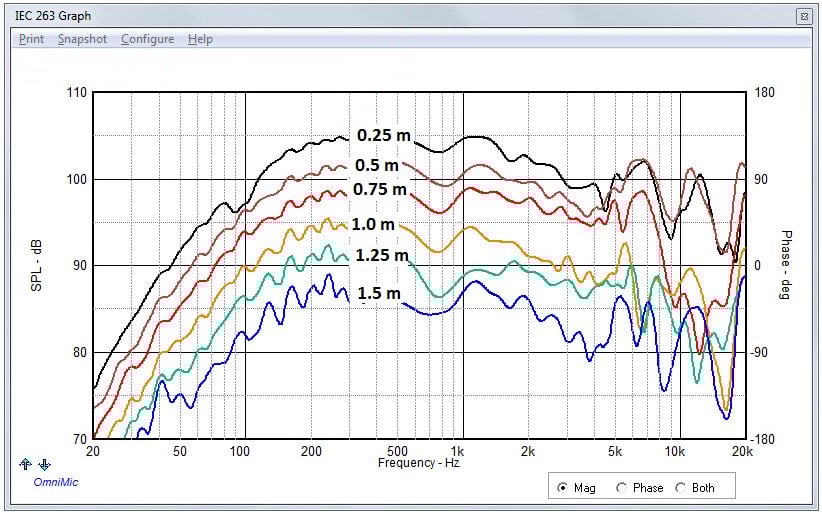
Task: Close the IEC 263 Graph window
Action: tap(803, 17)
